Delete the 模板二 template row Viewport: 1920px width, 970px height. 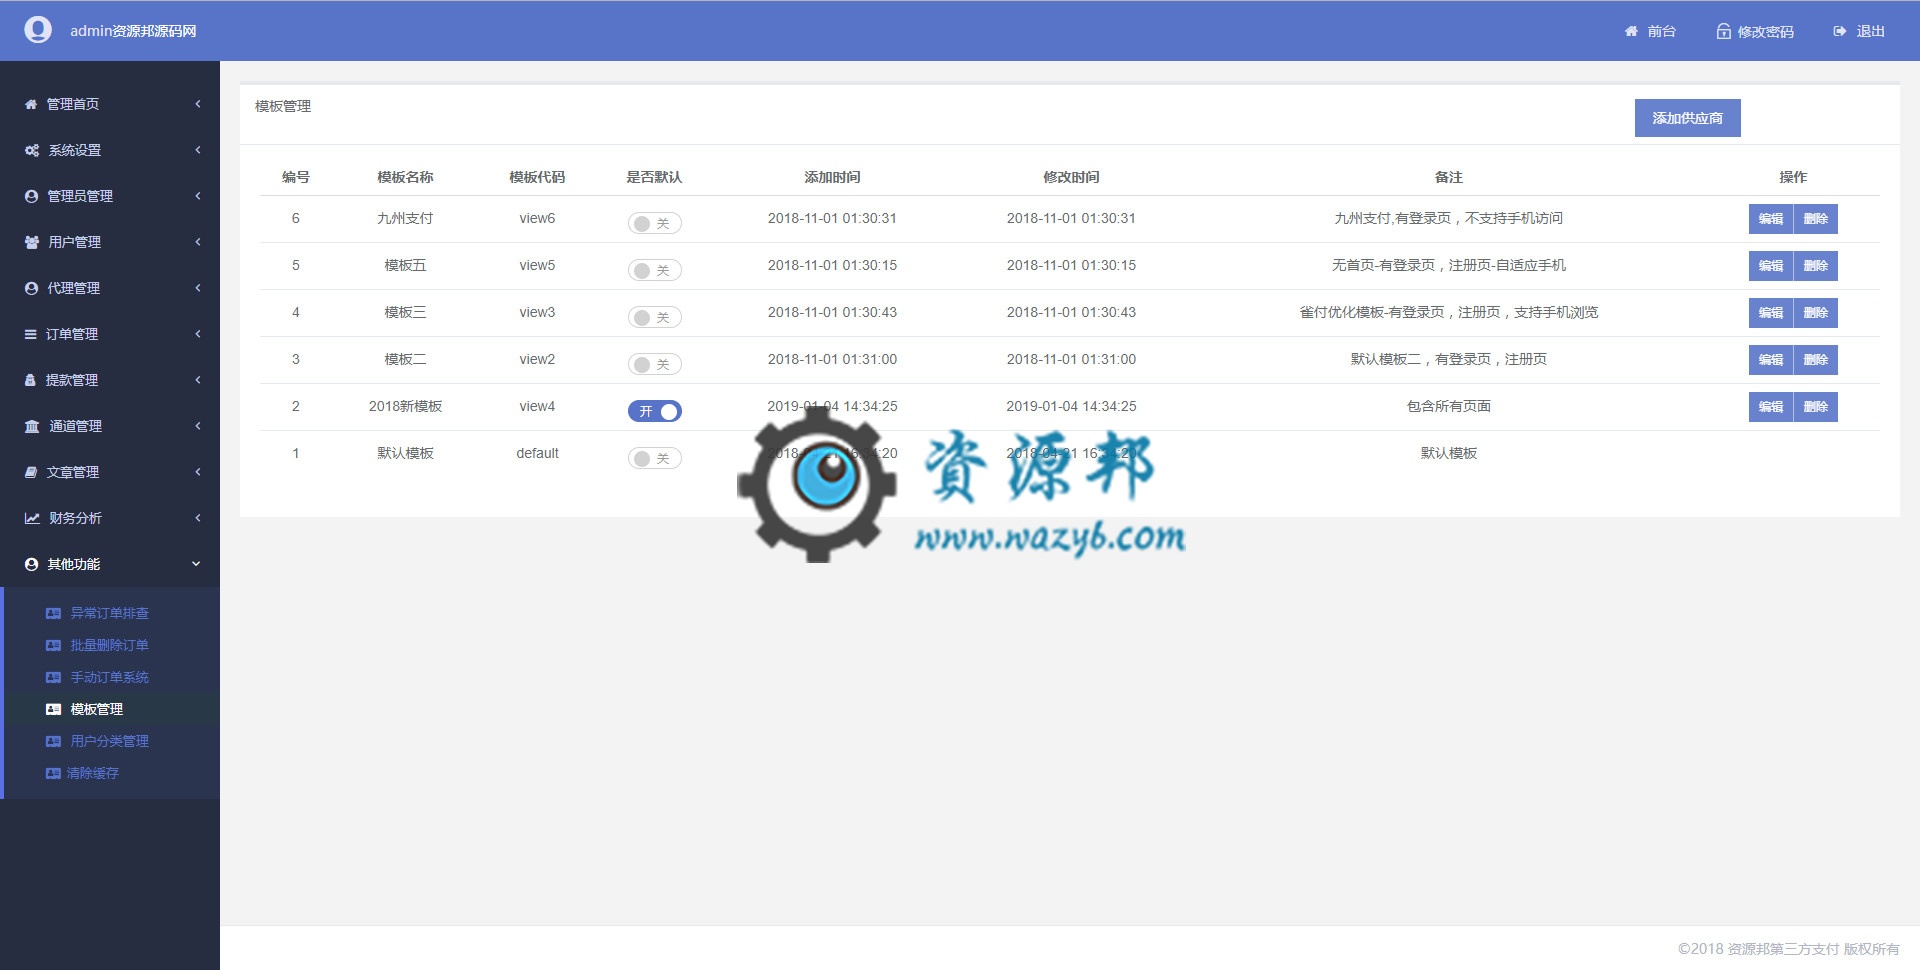1815,360
